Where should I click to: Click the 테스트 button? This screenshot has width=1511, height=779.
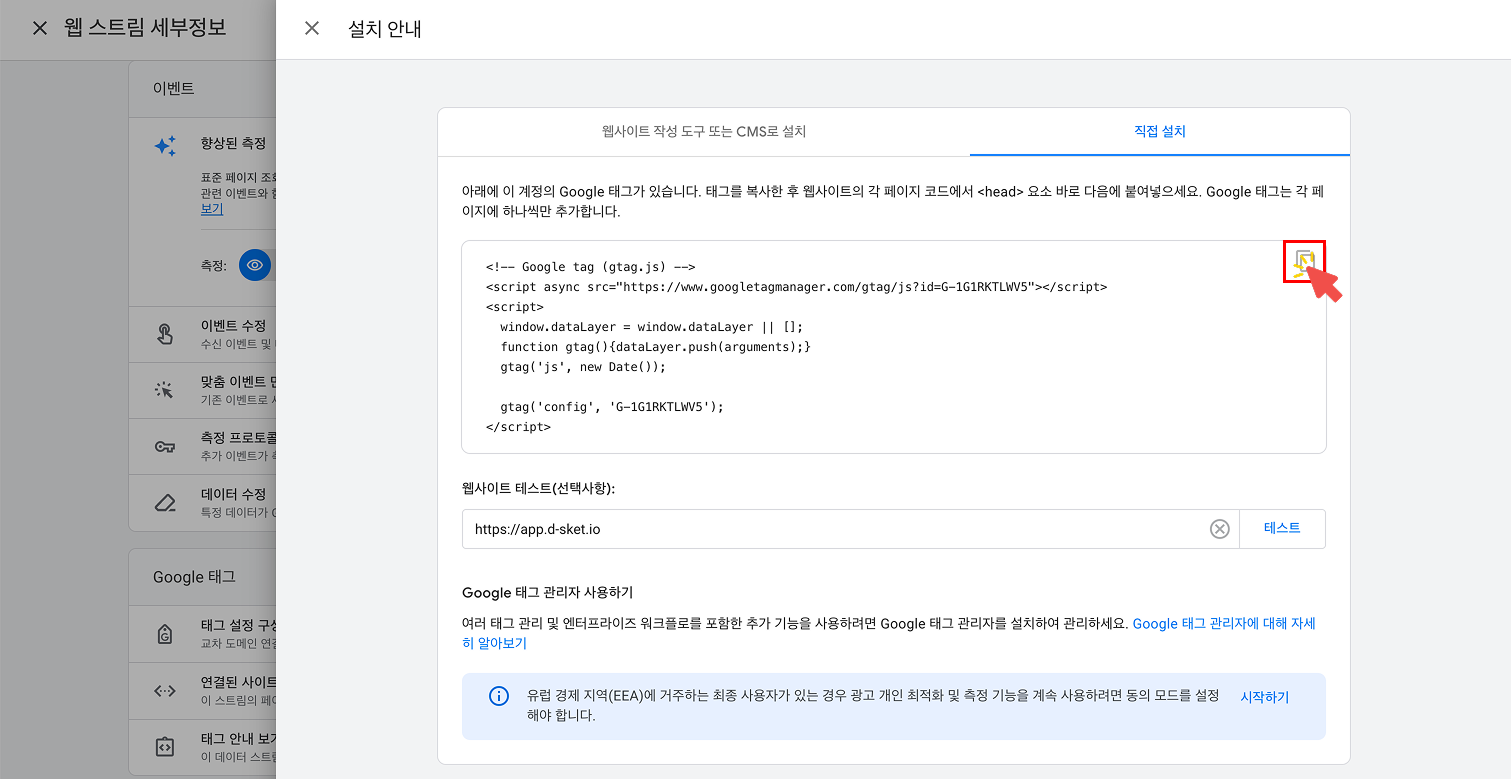[x=1283, y=529]
